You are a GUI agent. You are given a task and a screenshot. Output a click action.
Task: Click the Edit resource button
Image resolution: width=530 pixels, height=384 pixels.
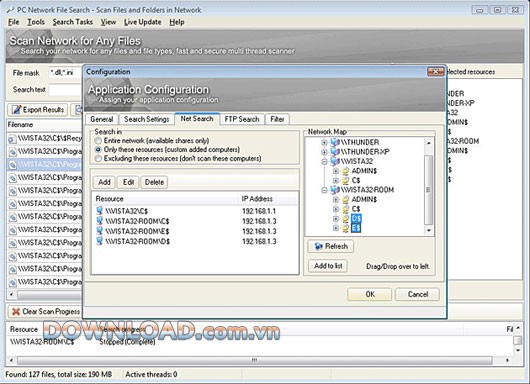[128, 182]
